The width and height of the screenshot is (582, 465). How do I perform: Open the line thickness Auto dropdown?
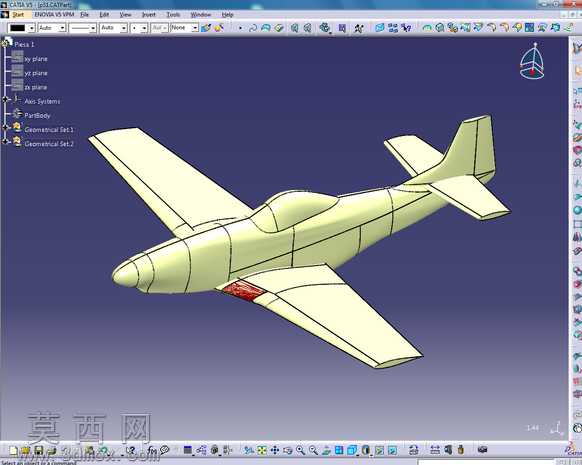click(113, 28)
